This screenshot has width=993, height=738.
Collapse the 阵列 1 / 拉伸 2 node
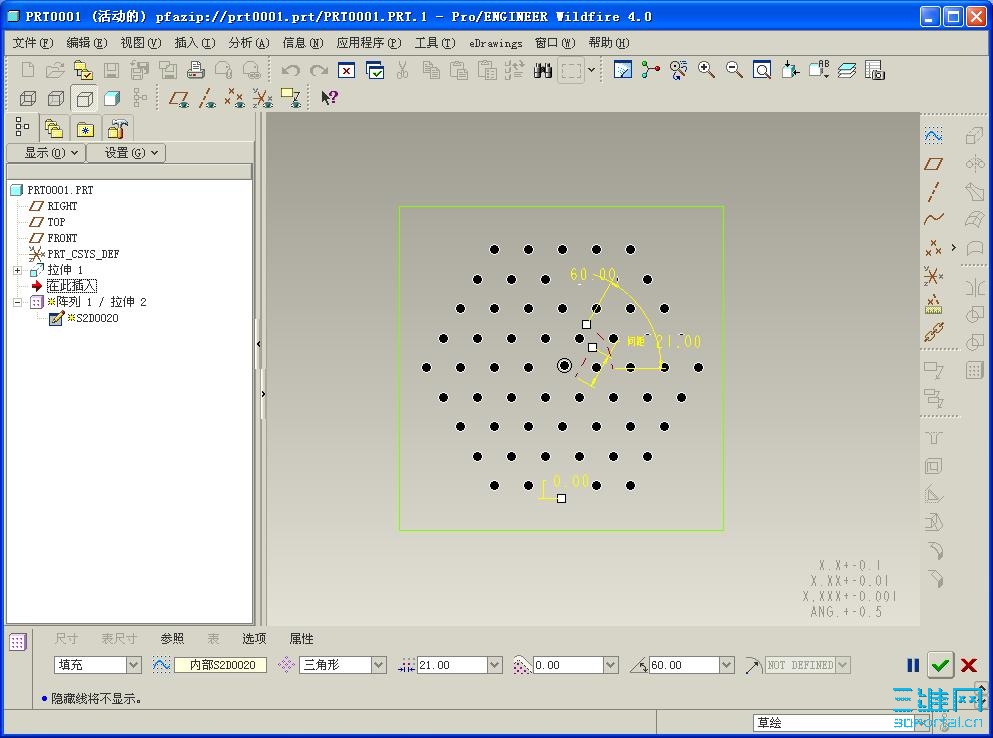tap(18, 302)
